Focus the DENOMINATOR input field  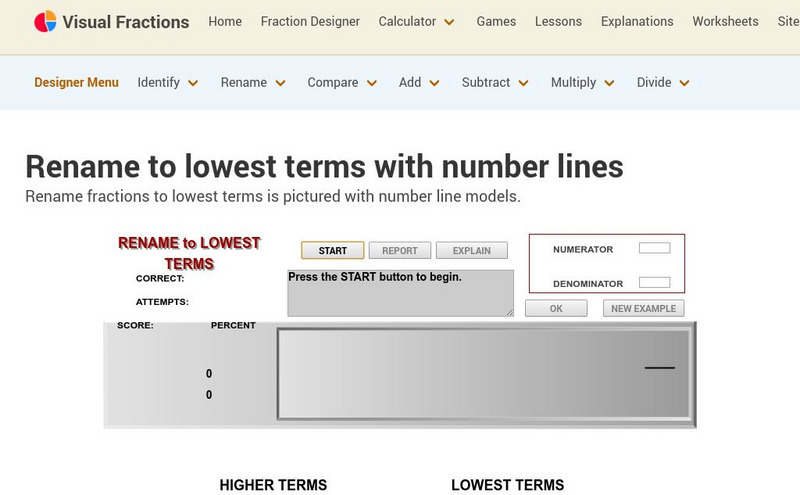[x=654, y=283]
